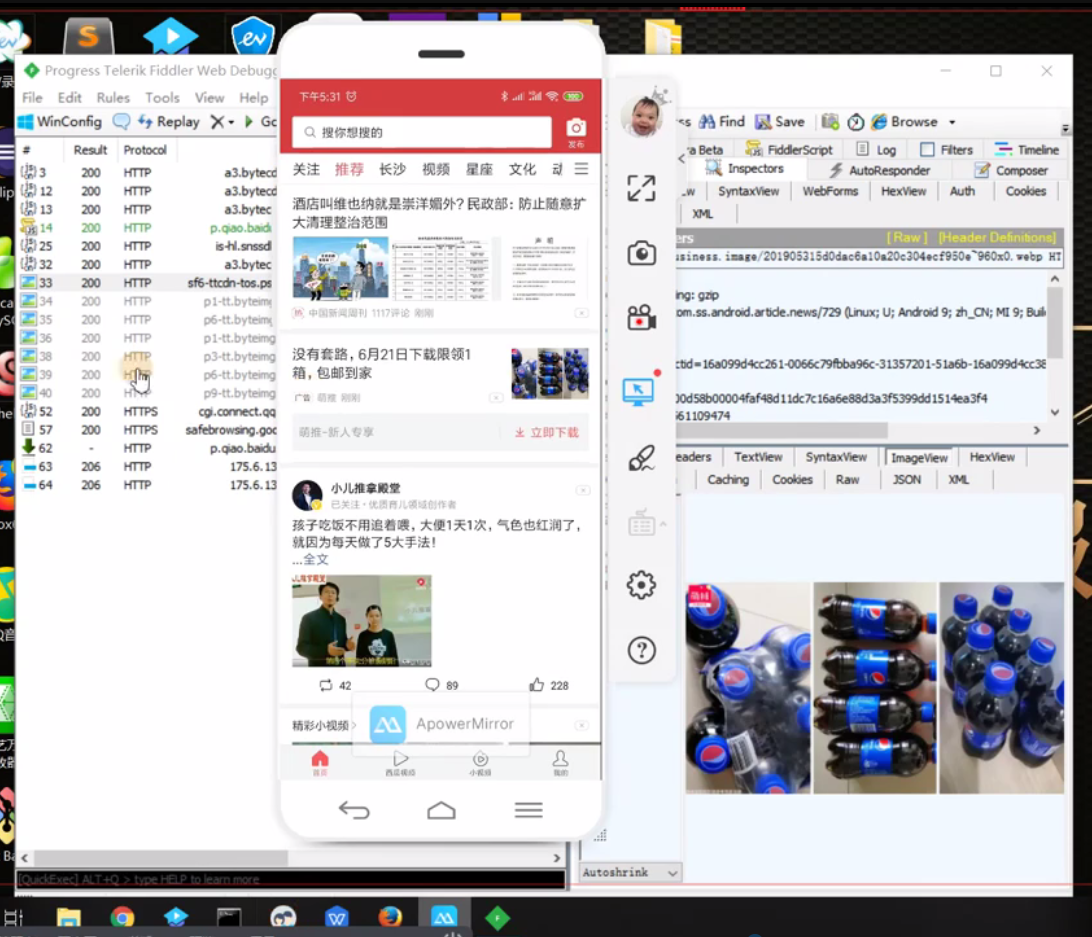1092x937 pixels.
Task: Open the Browse dropdown arrow in Fiddler
Action: (x=952, y=123)
